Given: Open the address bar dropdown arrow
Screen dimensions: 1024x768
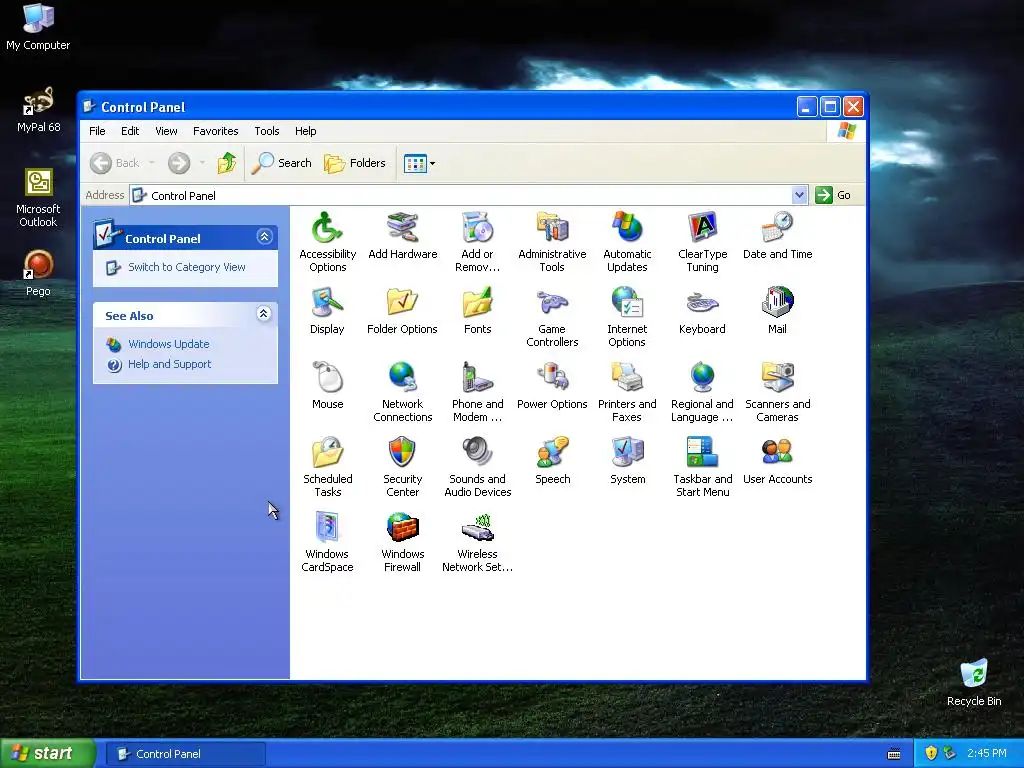Looking at the screenshot, I should 799,195.
